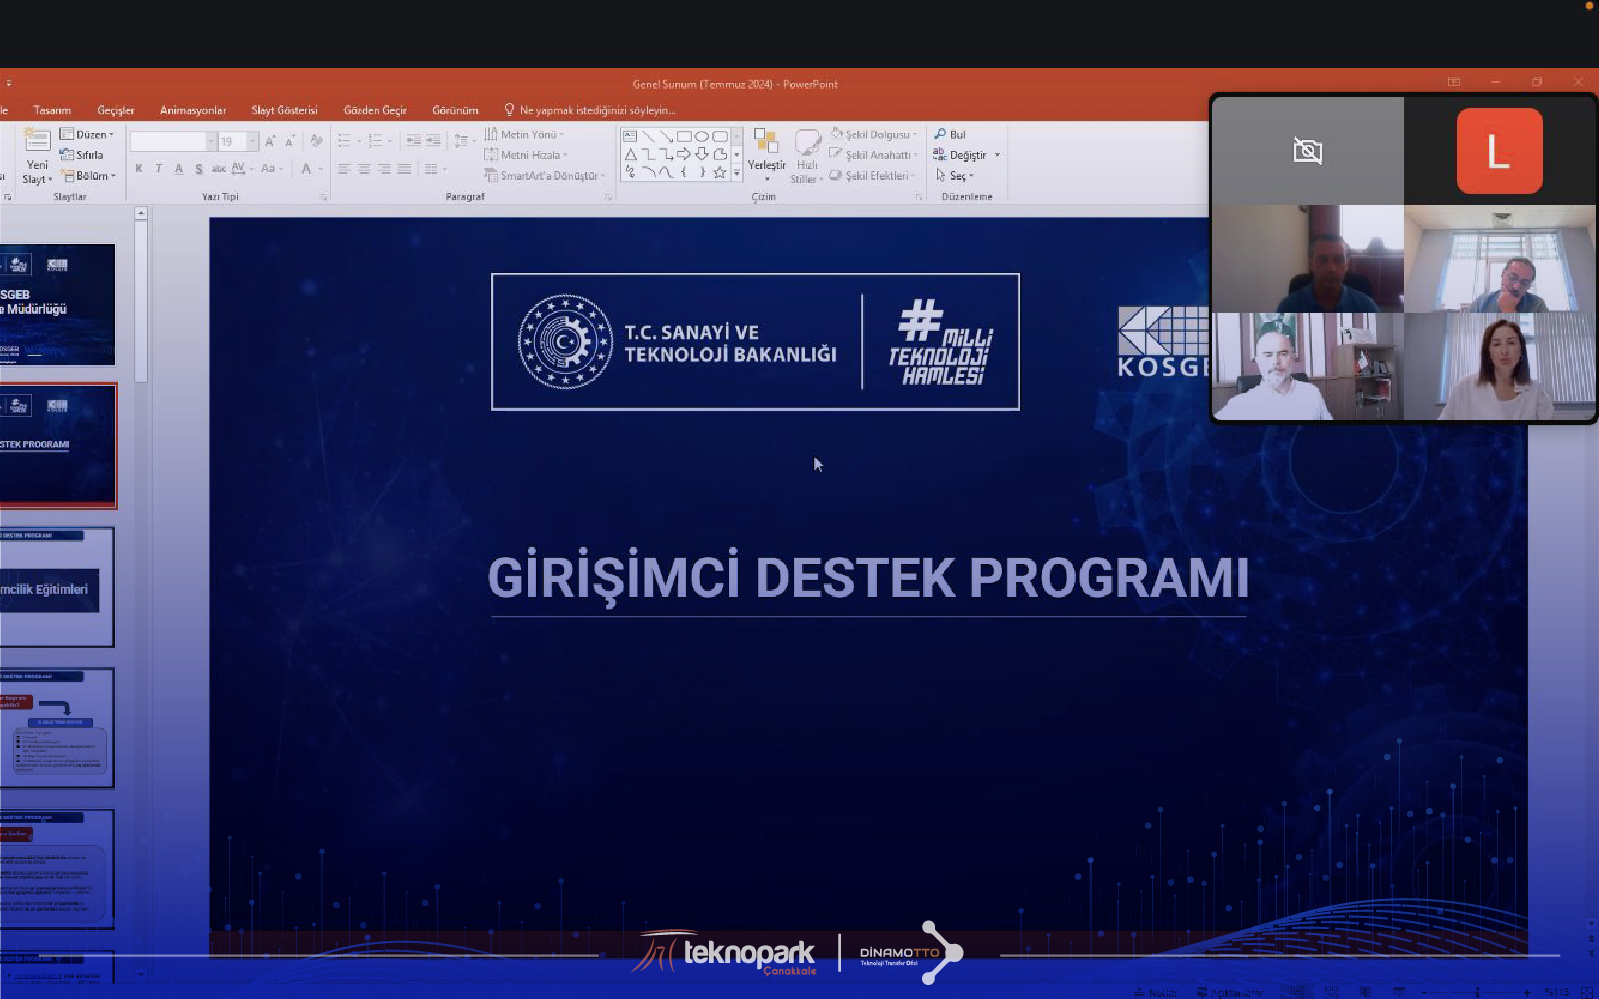Open Hızlı Stiller quick styles
The image size is (1599, 999).
click(x=806, y=157)
